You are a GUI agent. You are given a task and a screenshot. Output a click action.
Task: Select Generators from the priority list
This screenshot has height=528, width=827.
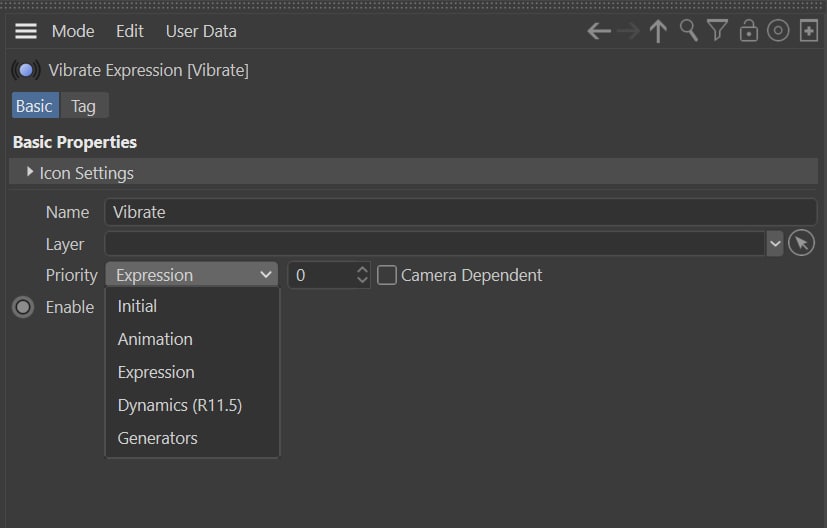click(x=157, y=438)
